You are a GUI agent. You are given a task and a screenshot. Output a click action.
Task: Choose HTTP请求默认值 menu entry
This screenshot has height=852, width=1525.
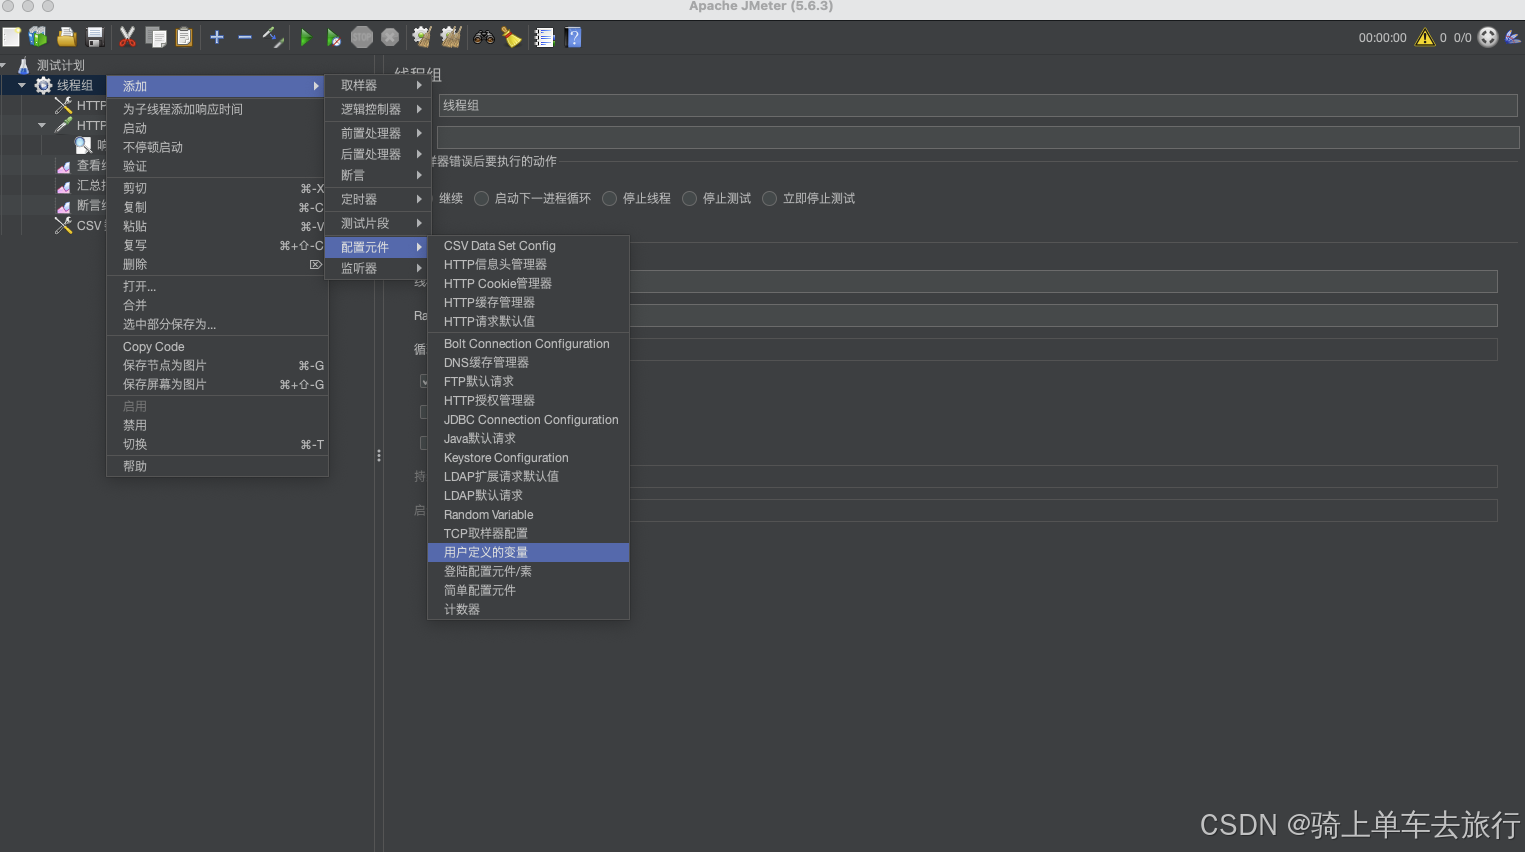pos(529,321)
